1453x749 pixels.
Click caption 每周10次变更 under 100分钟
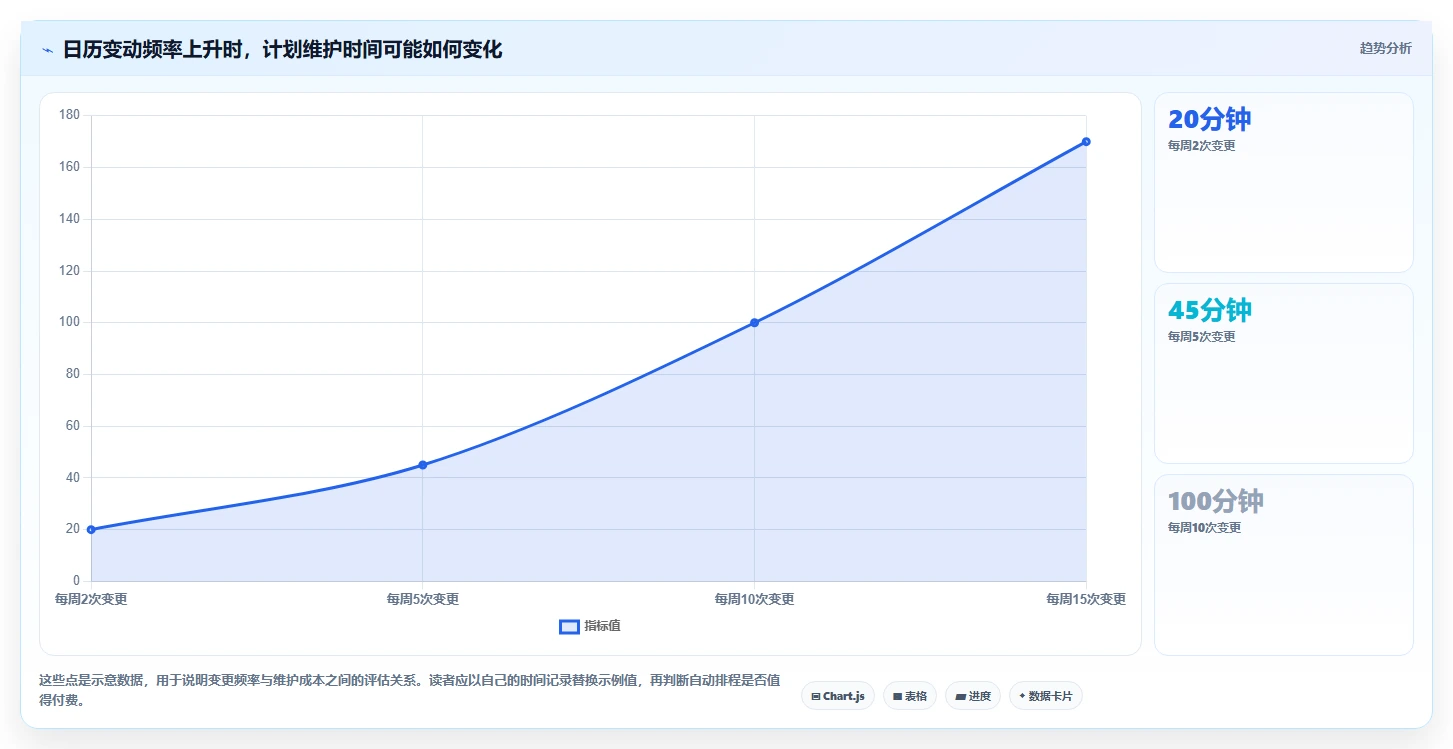click(x=1204, y=527)
